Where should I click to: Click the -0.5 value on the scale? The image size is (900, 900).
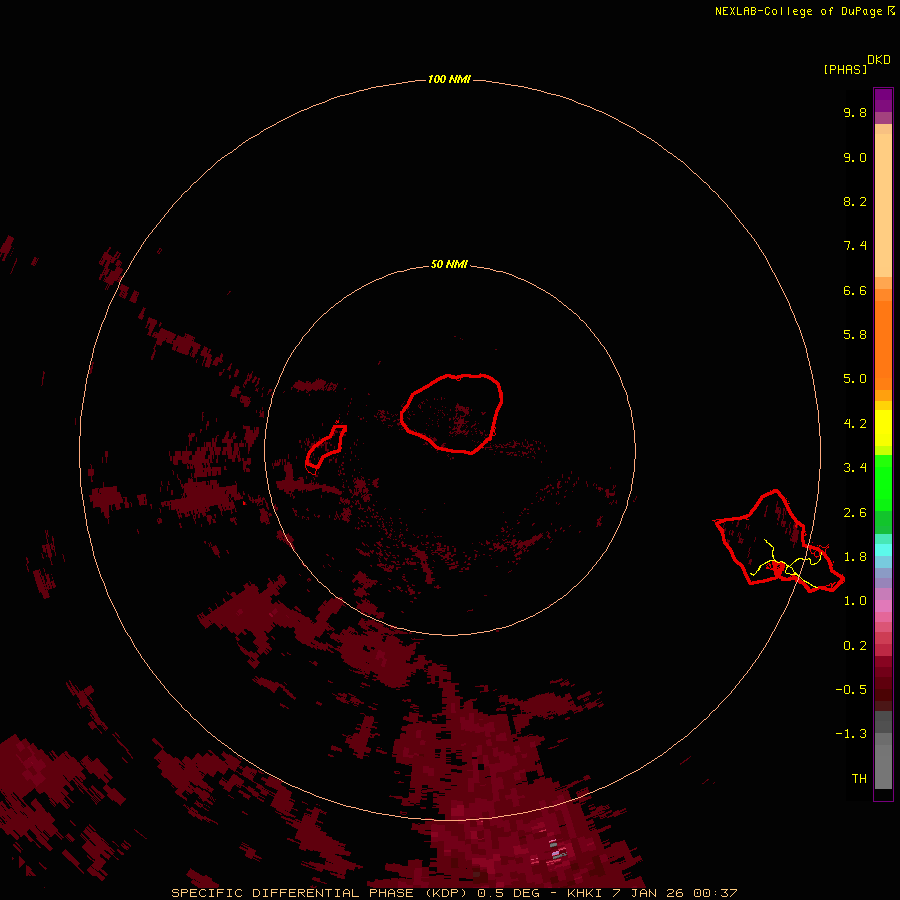[851, 690]
